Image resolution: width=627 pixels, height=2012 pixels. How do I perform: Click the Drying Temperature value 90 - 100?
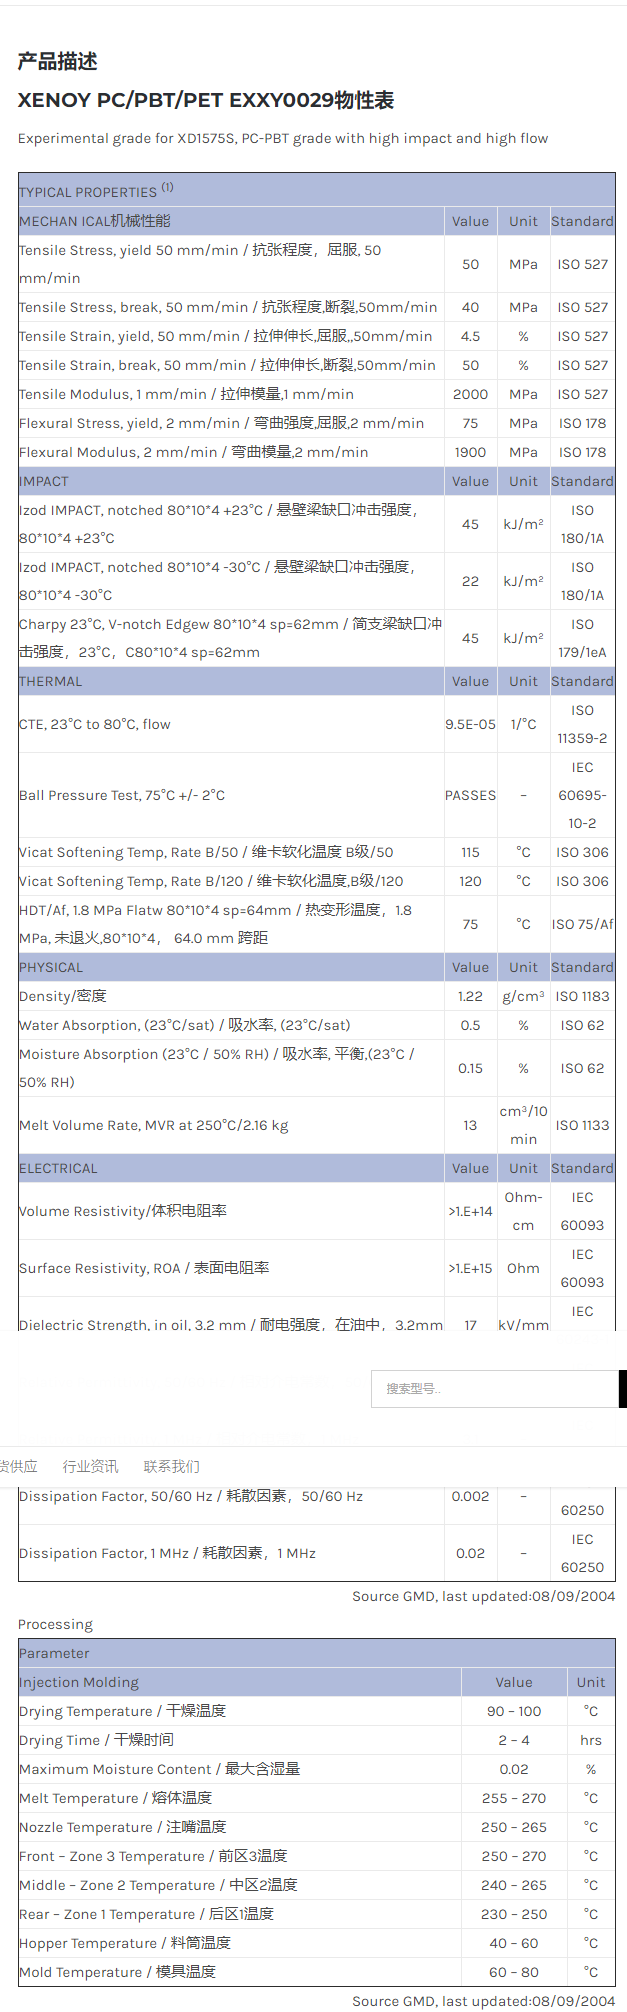coord(514,1711)
